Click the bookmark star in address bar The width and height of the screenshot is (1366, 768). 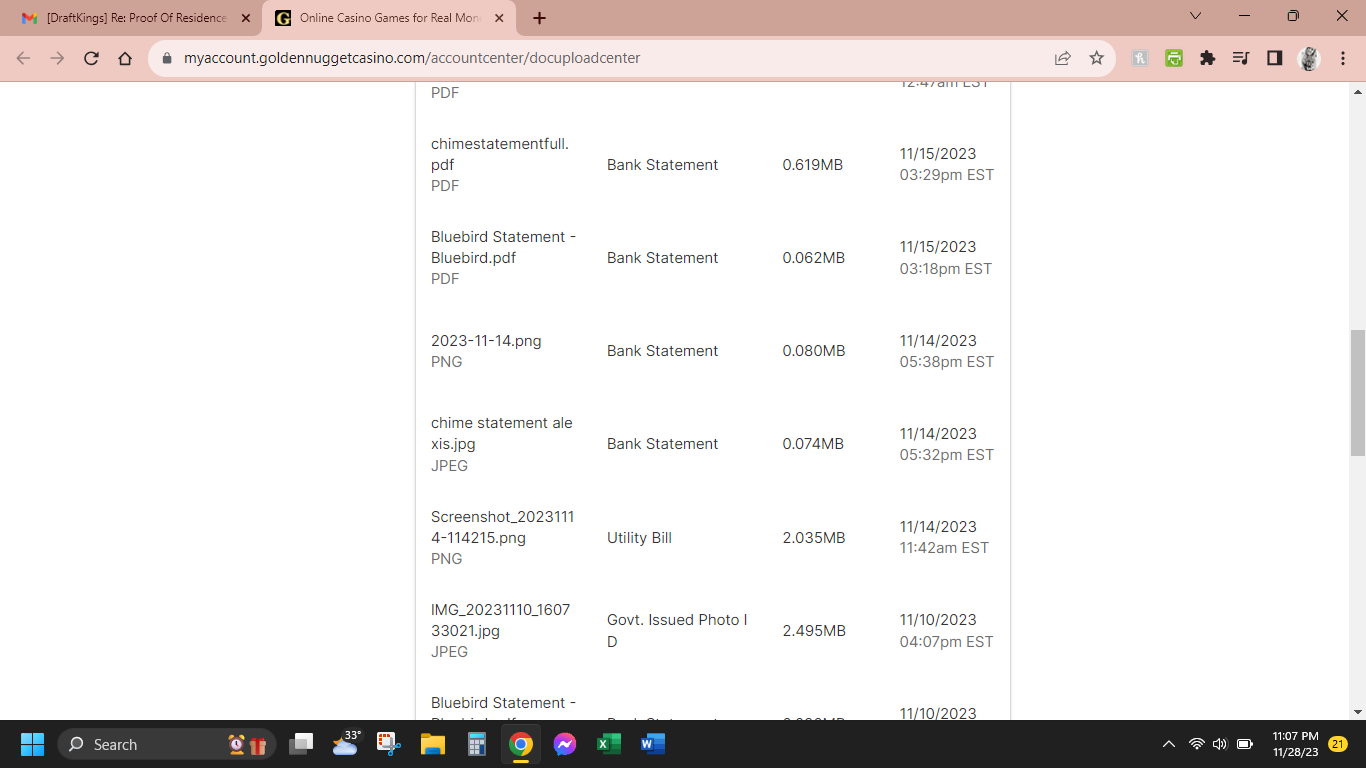point(1096,58)
